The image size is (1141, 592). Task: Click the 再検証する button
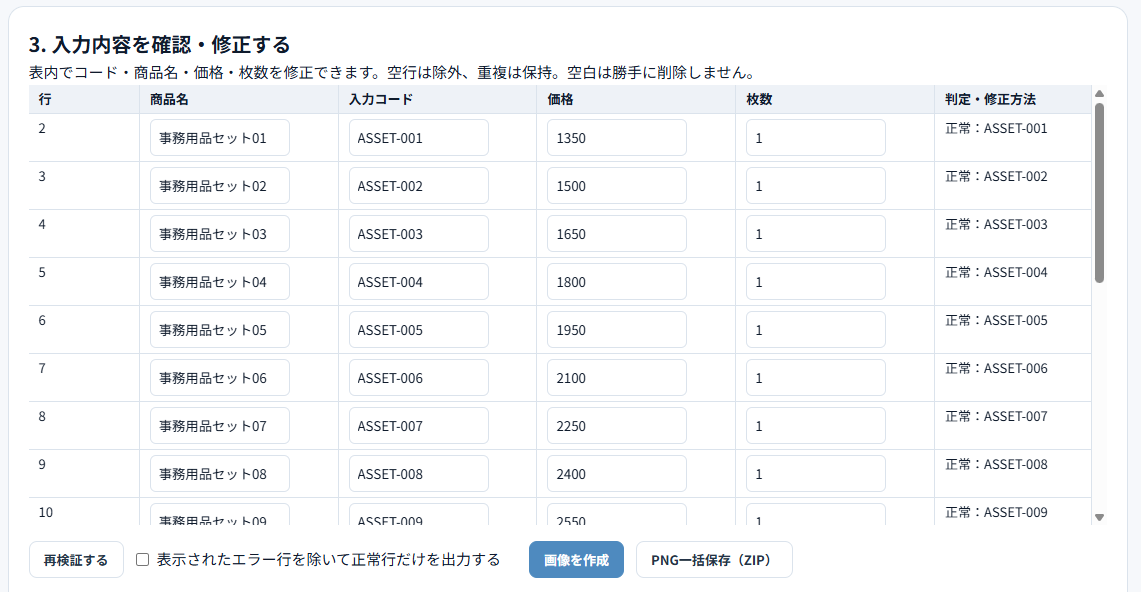click(x=76, y=559)
